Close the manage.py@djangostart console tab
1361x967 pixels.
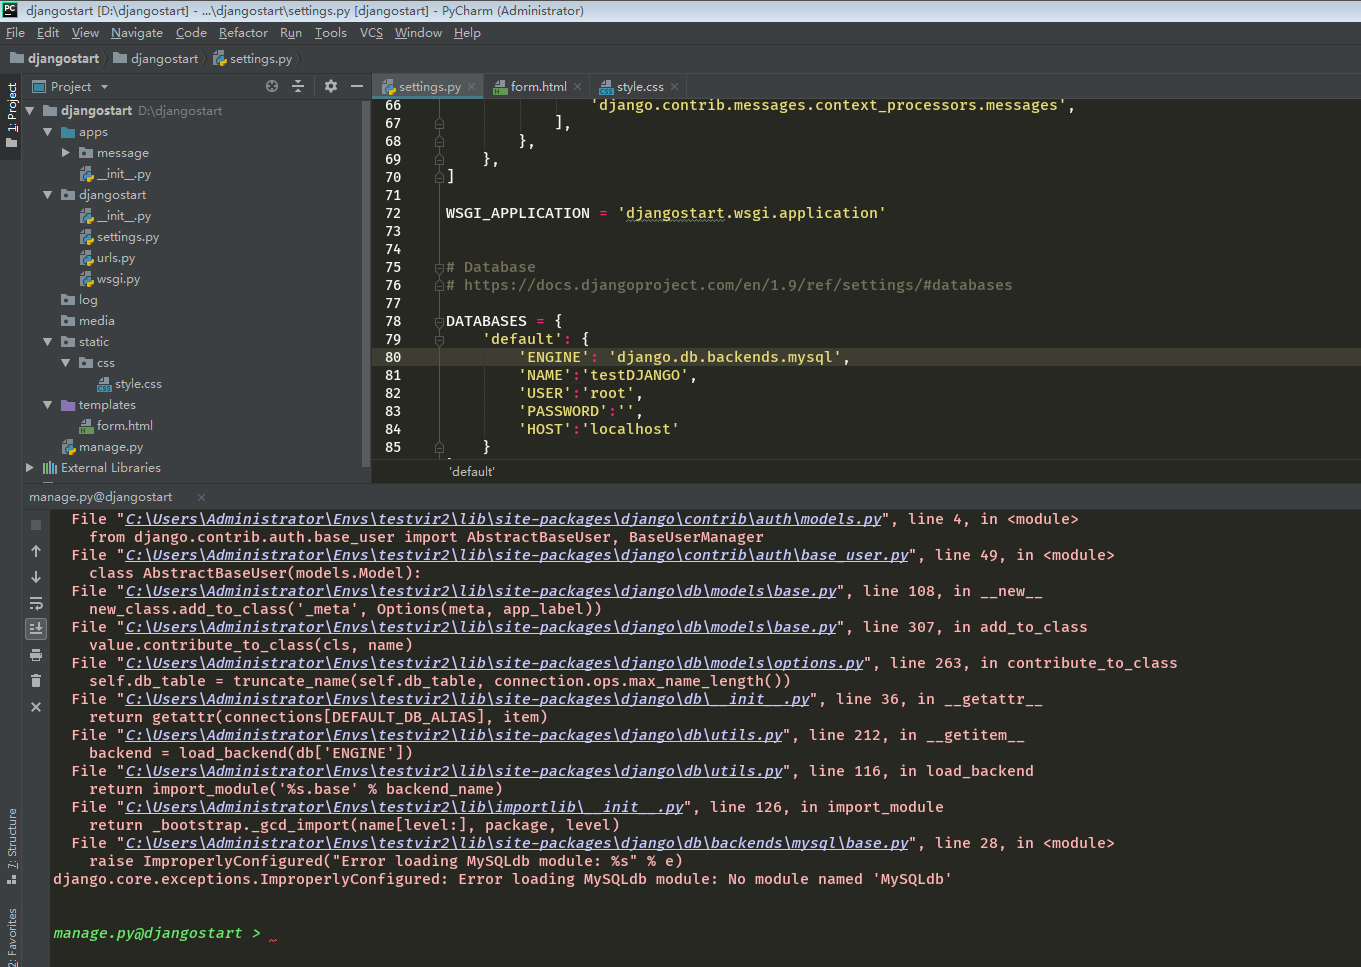(x=201, y=497)
